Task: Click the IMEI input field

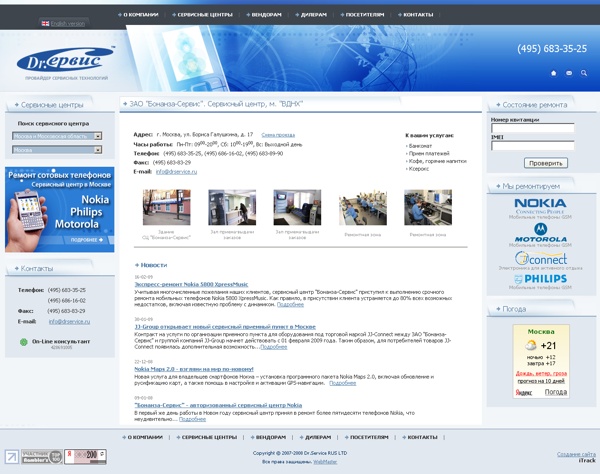Action: (x=533, y=146)
